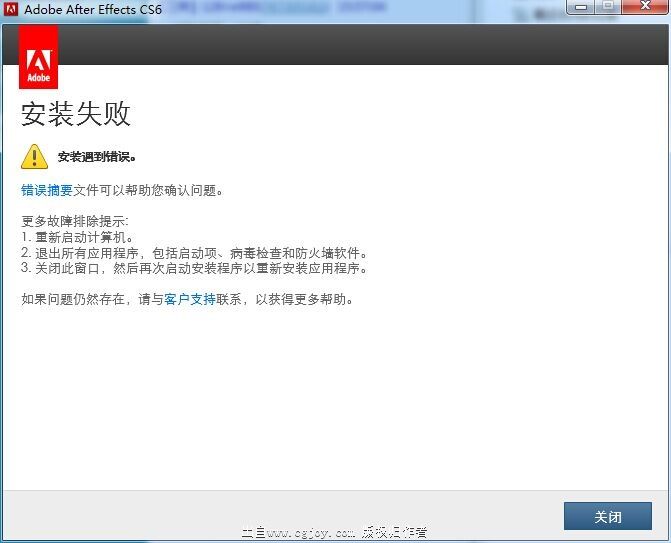671x543 pixels.
Task: Click the line 1. 重新启动计算机。
Action: 77,237
